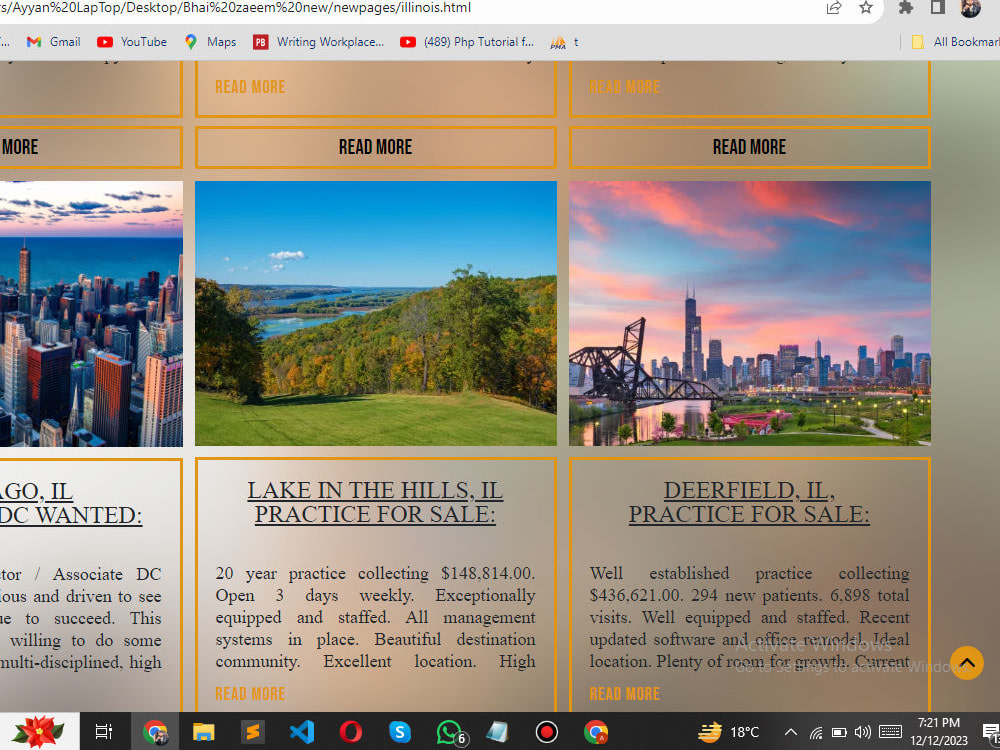The image size is (1000, 750).
Task: Open the Gmail bookmark
Action: coord(54,42)
